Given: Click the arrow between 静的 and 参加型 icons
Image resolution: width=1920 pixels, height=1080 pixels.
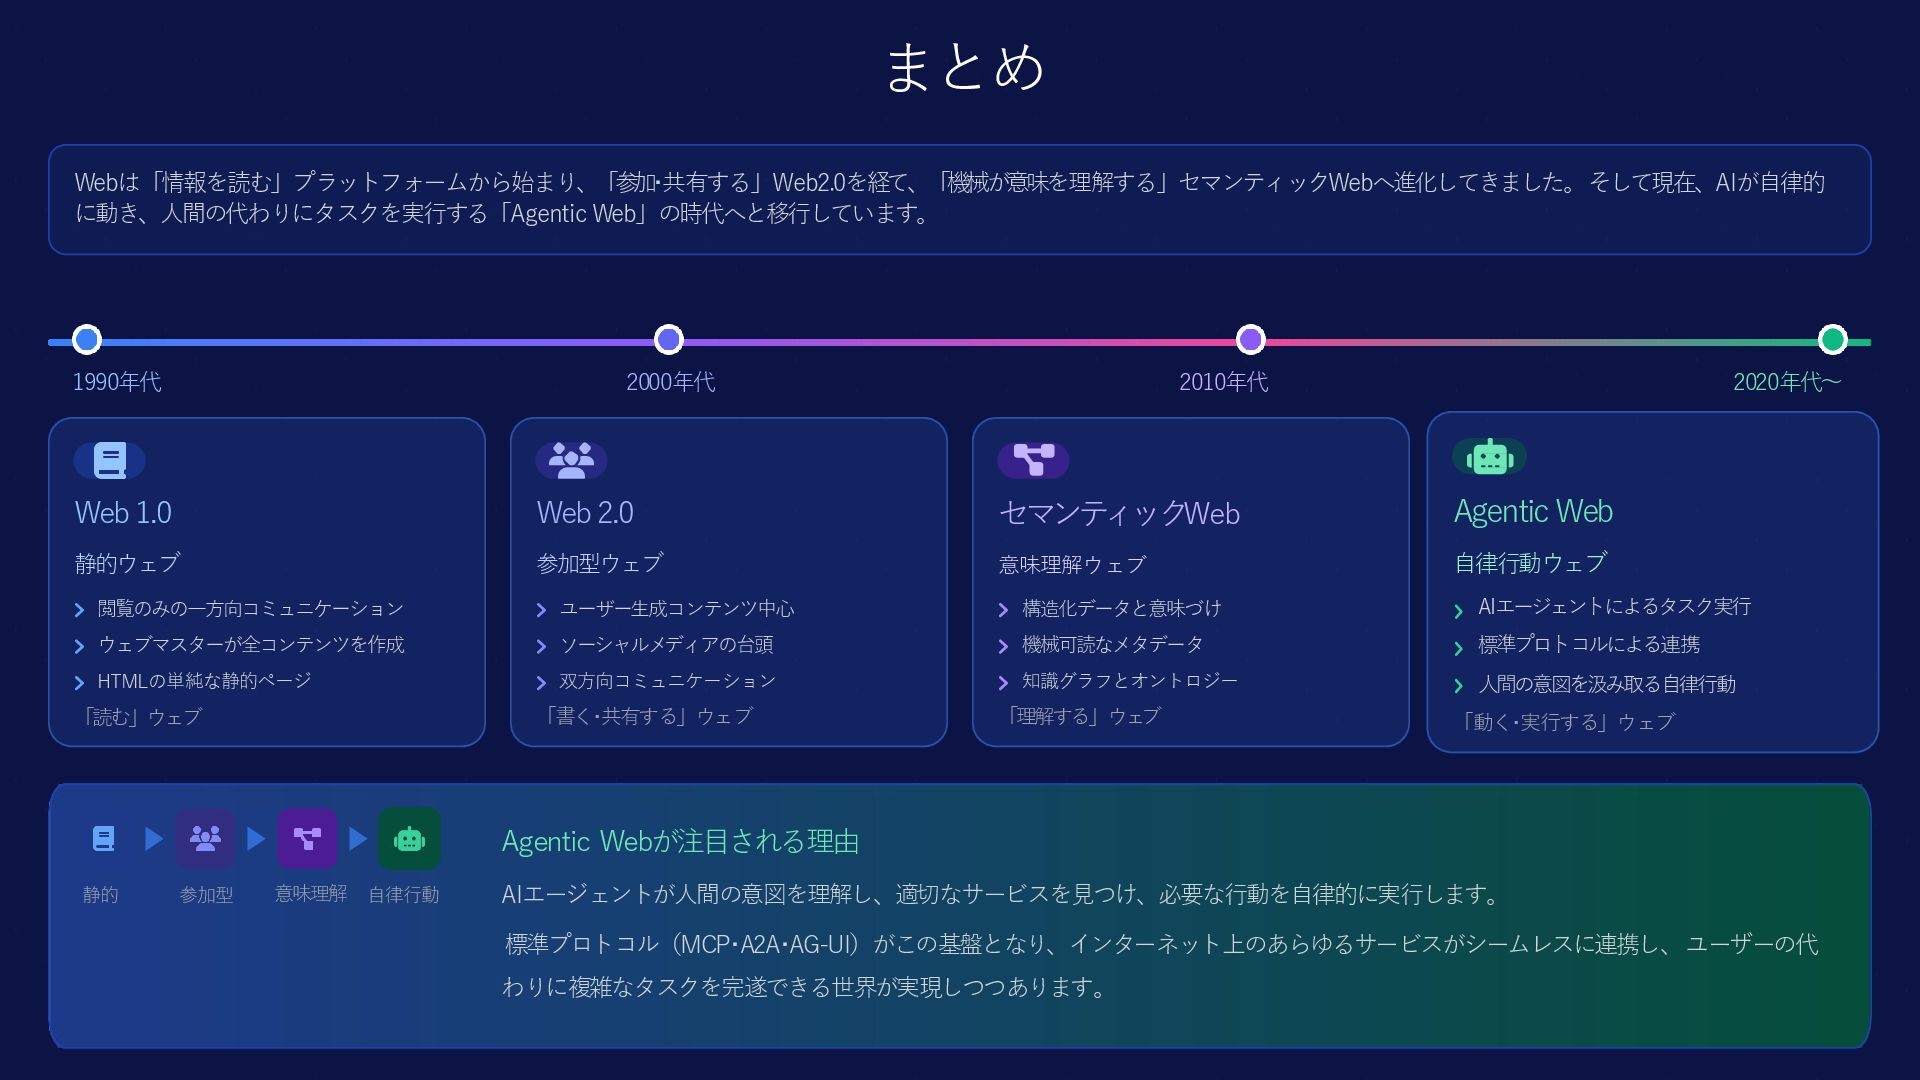Looking at the screenshot, I should pyautogui.click(x=153, y=838).
